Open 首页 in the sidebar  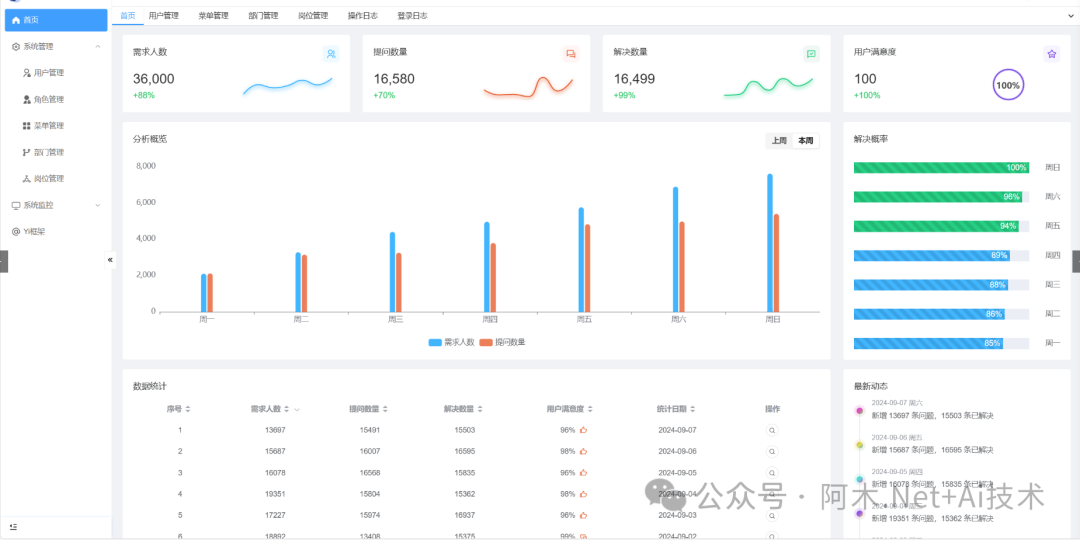click(x=56, y=20)
